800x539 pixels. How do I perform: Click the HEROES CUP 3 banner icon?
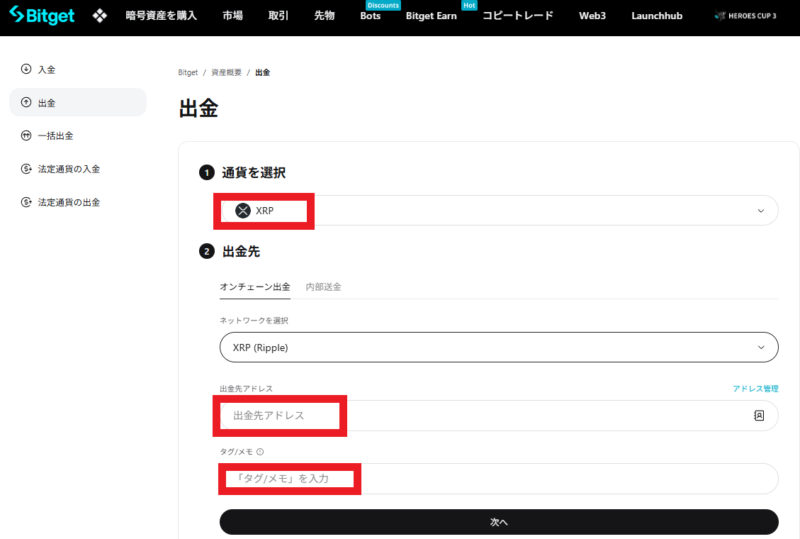pyautogui.click(x=720, y=16)
